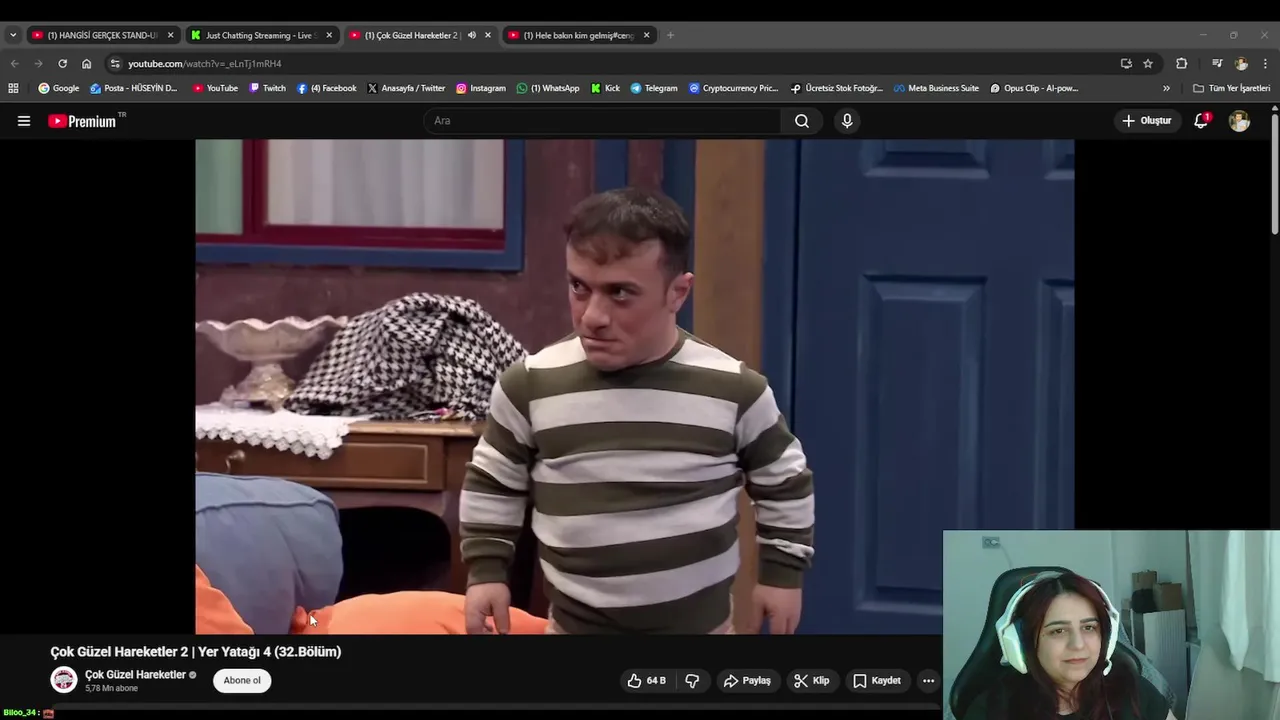Viewport: 1280px width, 720px height.
Task: Open Facebook bookmark
Action: pos(326,88)
